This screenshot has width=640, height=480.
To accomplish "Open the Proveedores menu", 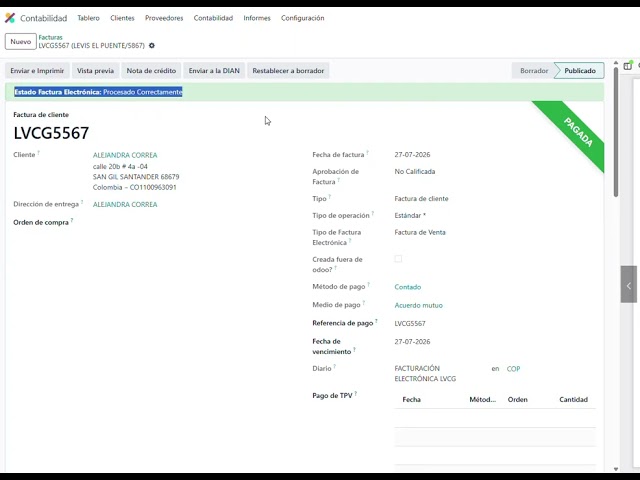I will tap(164, 18).
